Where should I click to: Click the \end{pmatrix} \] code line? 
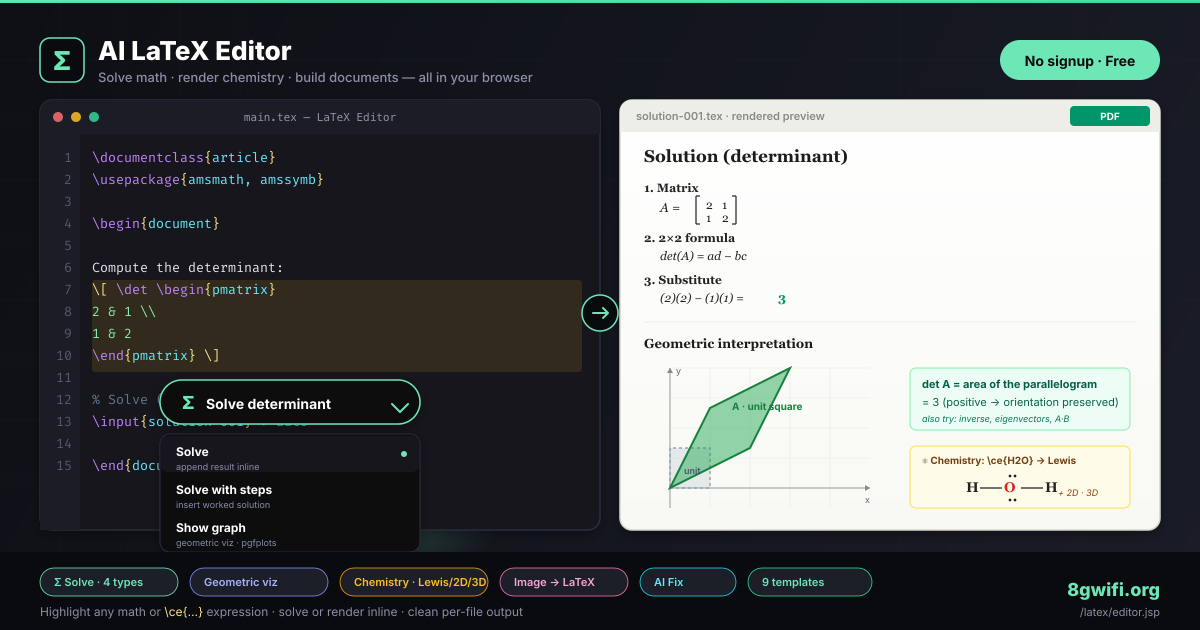pos(155,356)
